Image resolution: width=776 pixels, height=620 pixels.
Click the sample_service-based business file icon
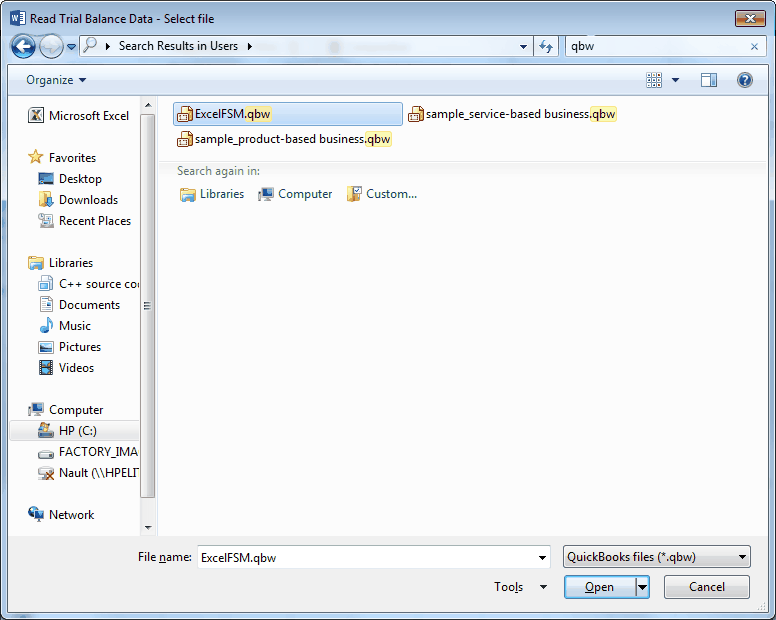tap(416, 114)
